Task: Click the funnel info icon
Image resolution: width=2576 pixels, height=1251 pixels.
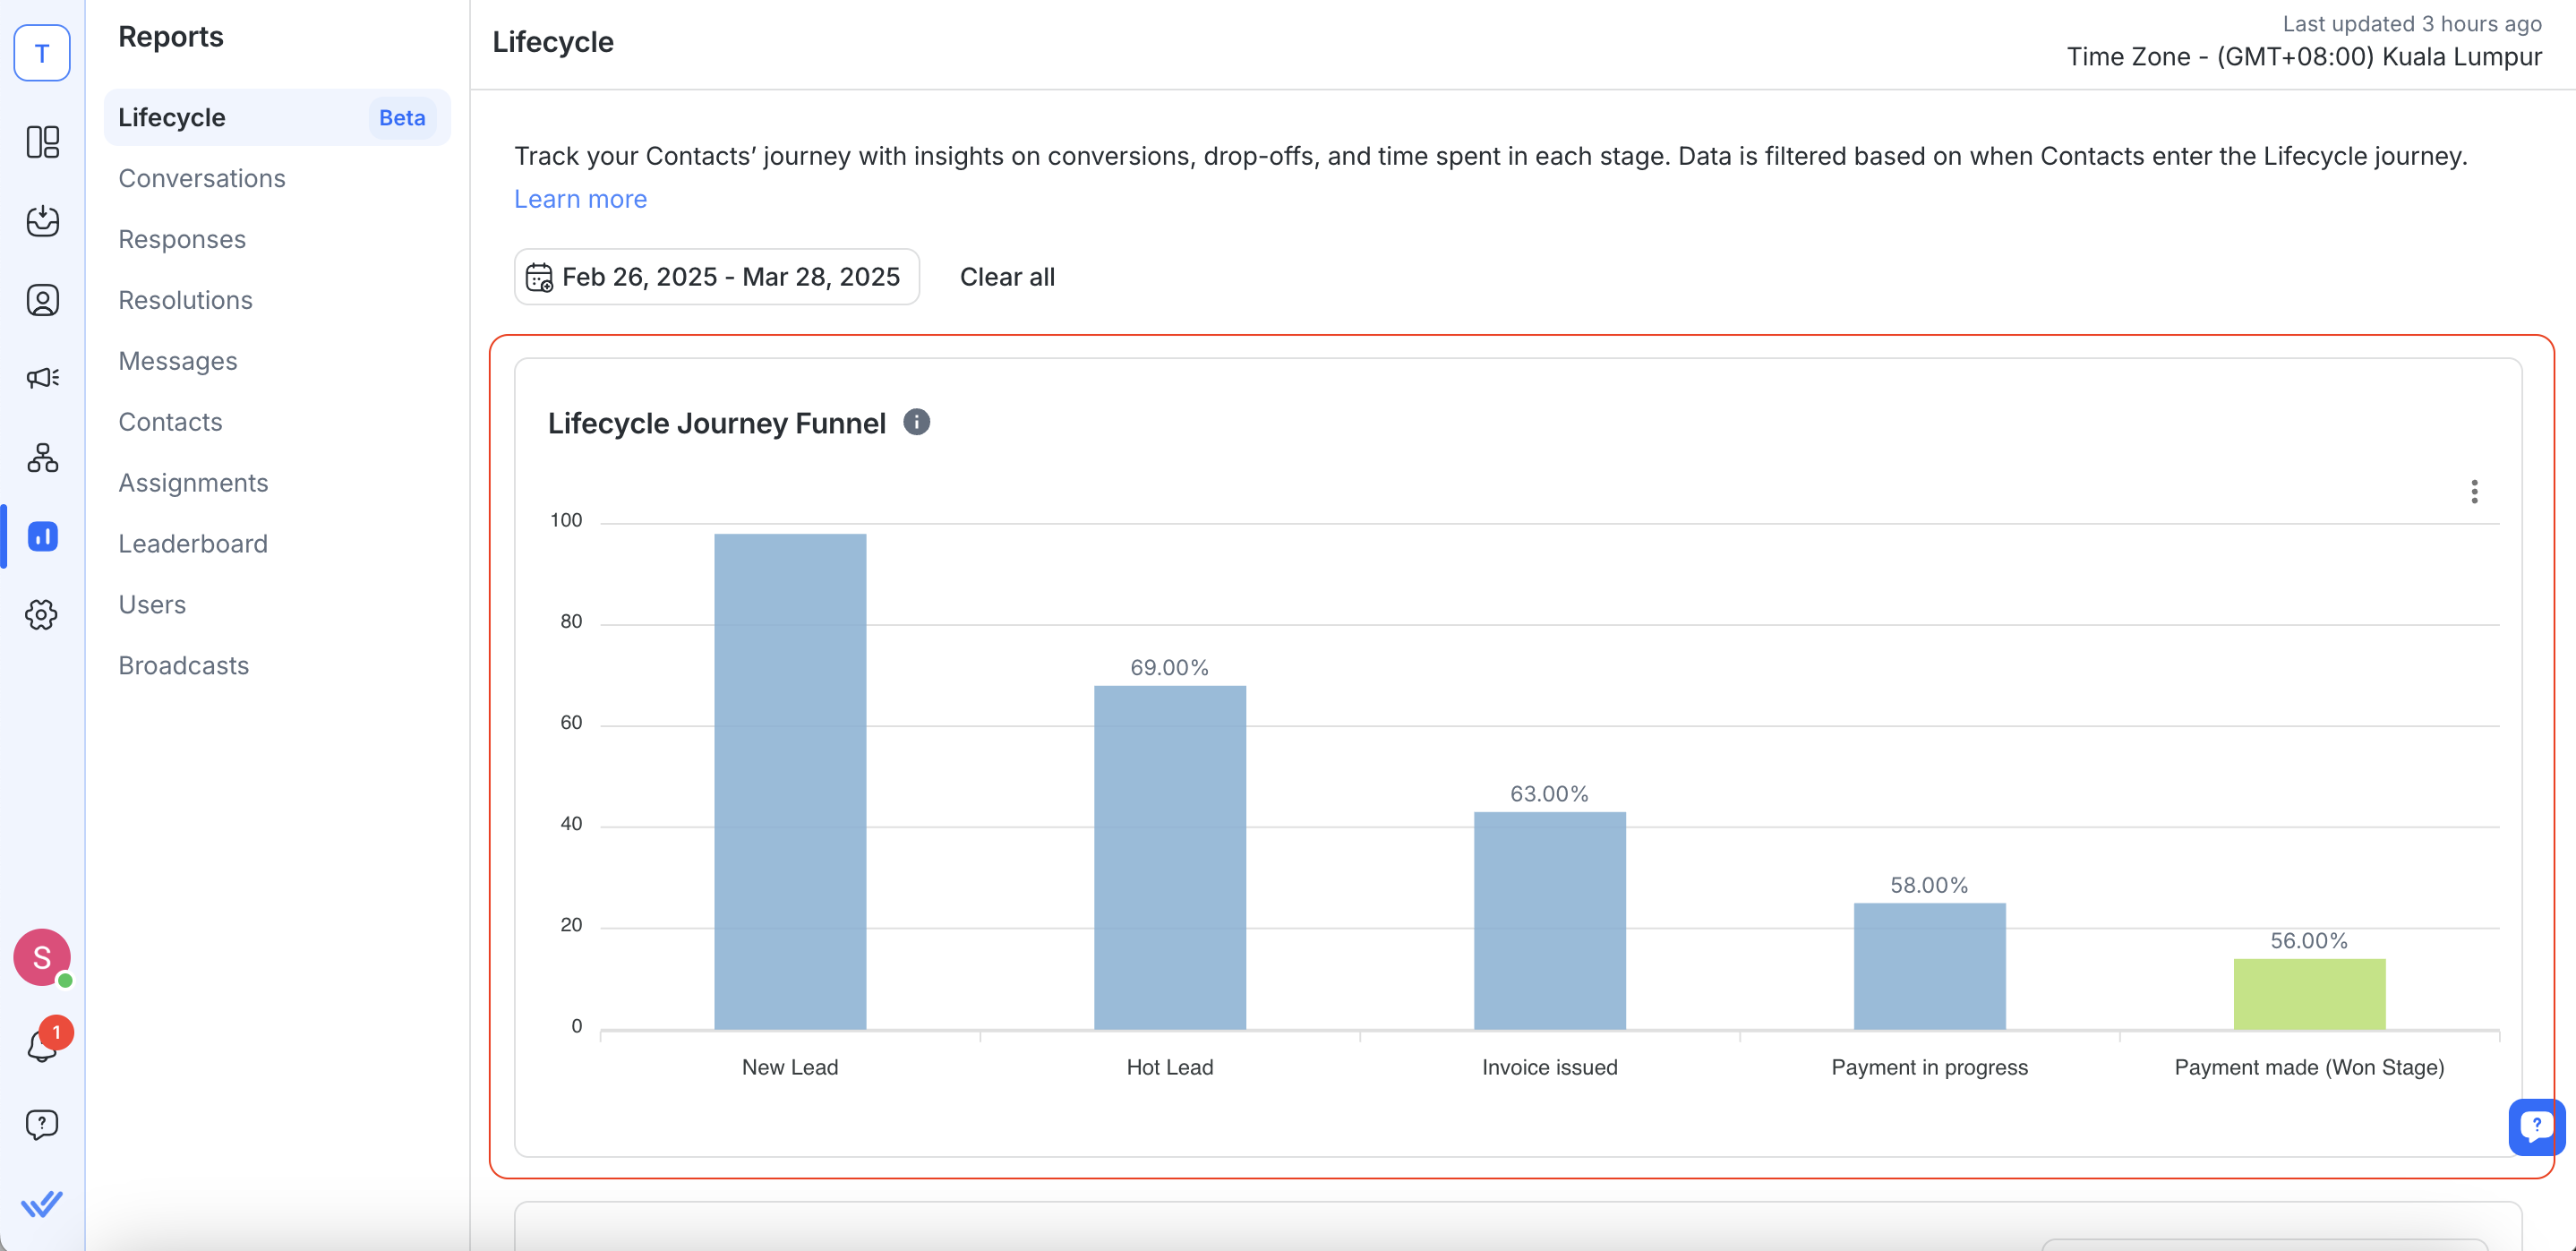Action: click(x=916, y=423)
